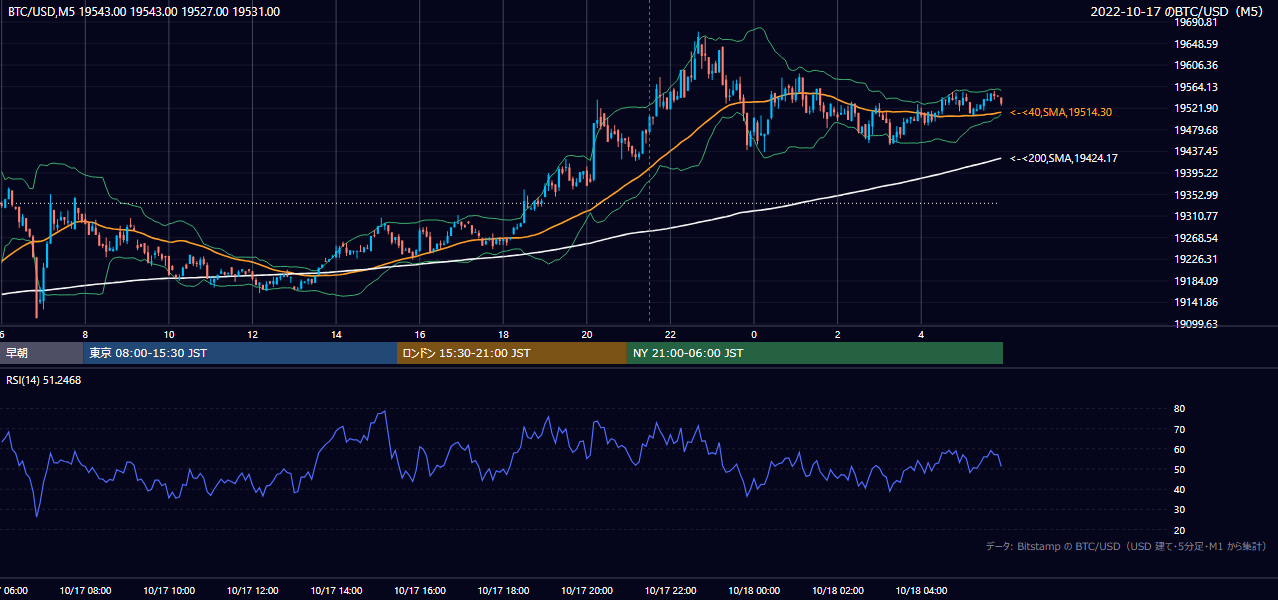
Task: Select the 10/17 16:00 date label
Action: click(420, 591)
